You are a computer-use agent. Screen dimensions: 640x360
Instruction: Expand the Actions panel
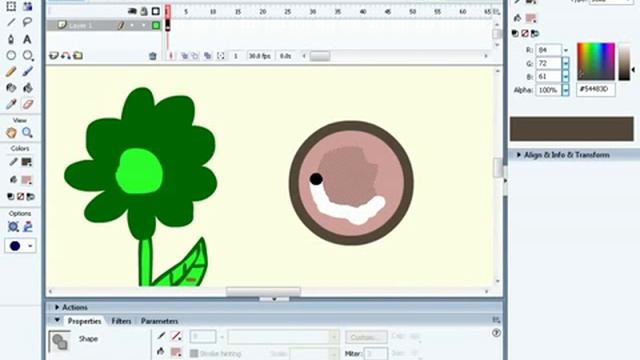click(57, 307)
